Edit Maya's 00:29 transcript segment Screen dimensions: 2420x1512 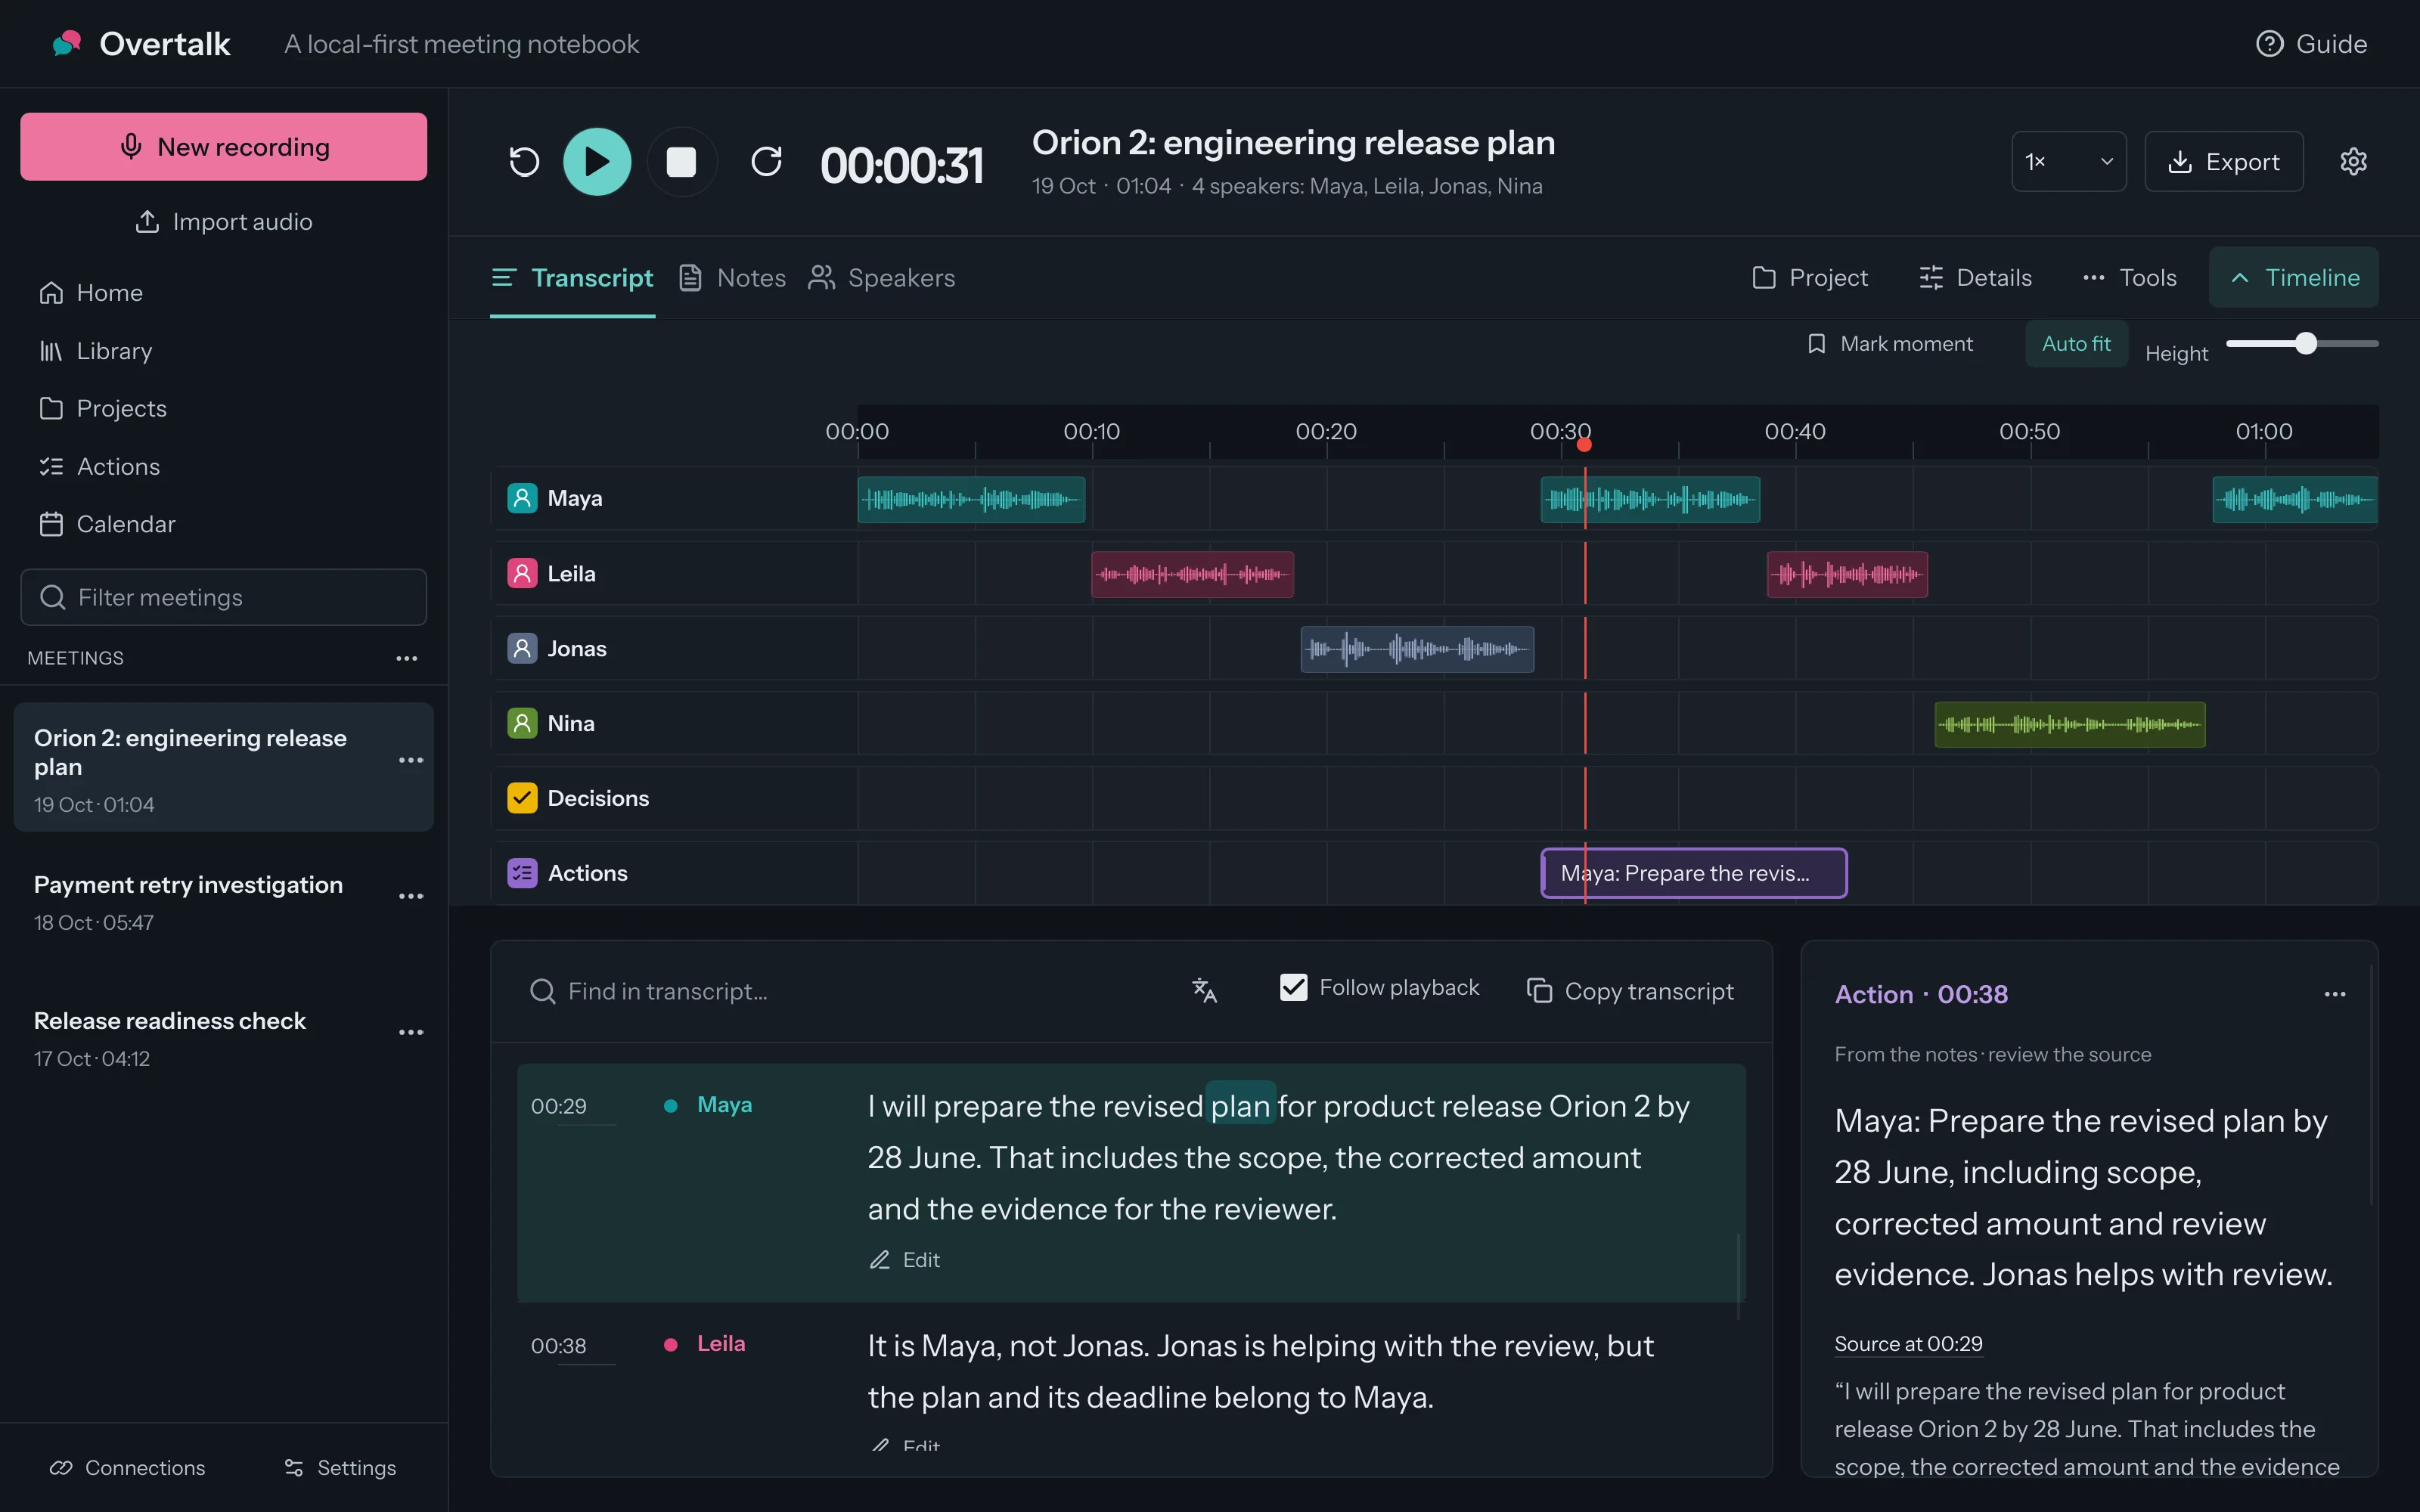[905, 1260]
